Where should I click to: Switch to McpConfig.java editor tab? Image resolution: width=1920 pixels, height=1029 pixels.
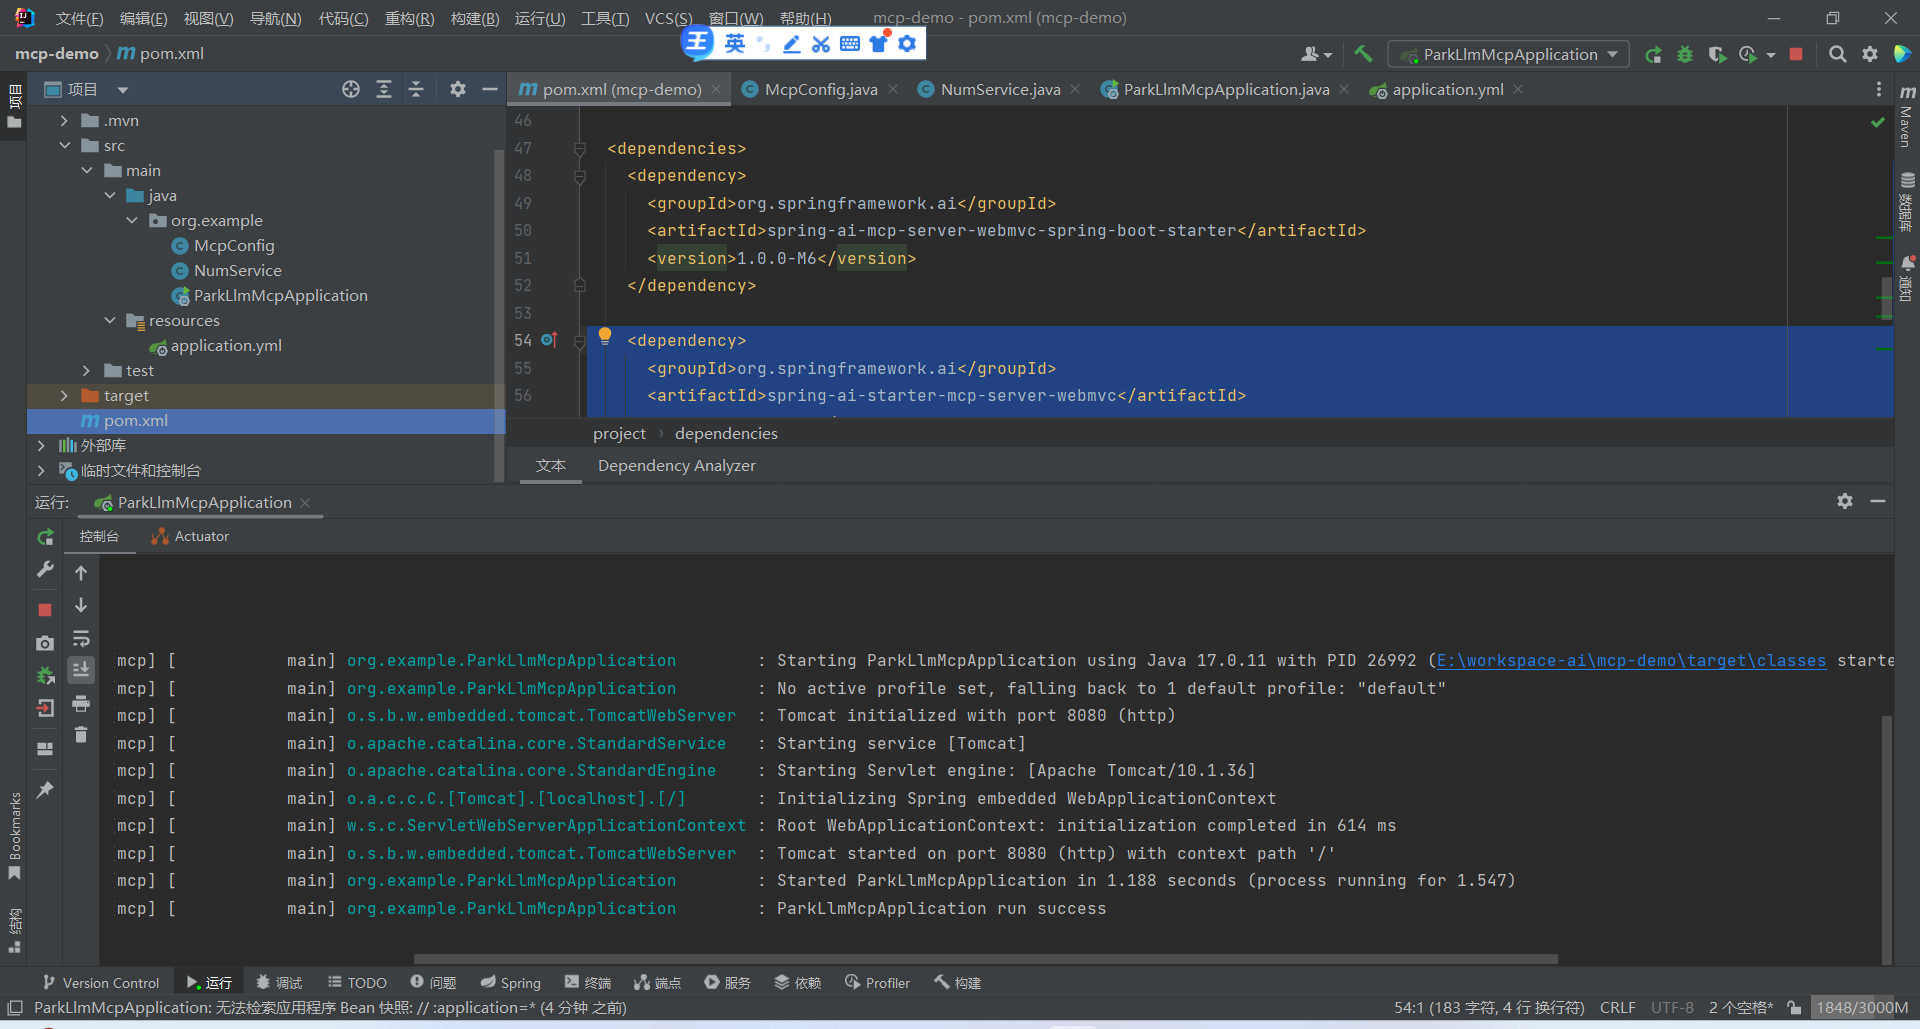coord(821,89)
